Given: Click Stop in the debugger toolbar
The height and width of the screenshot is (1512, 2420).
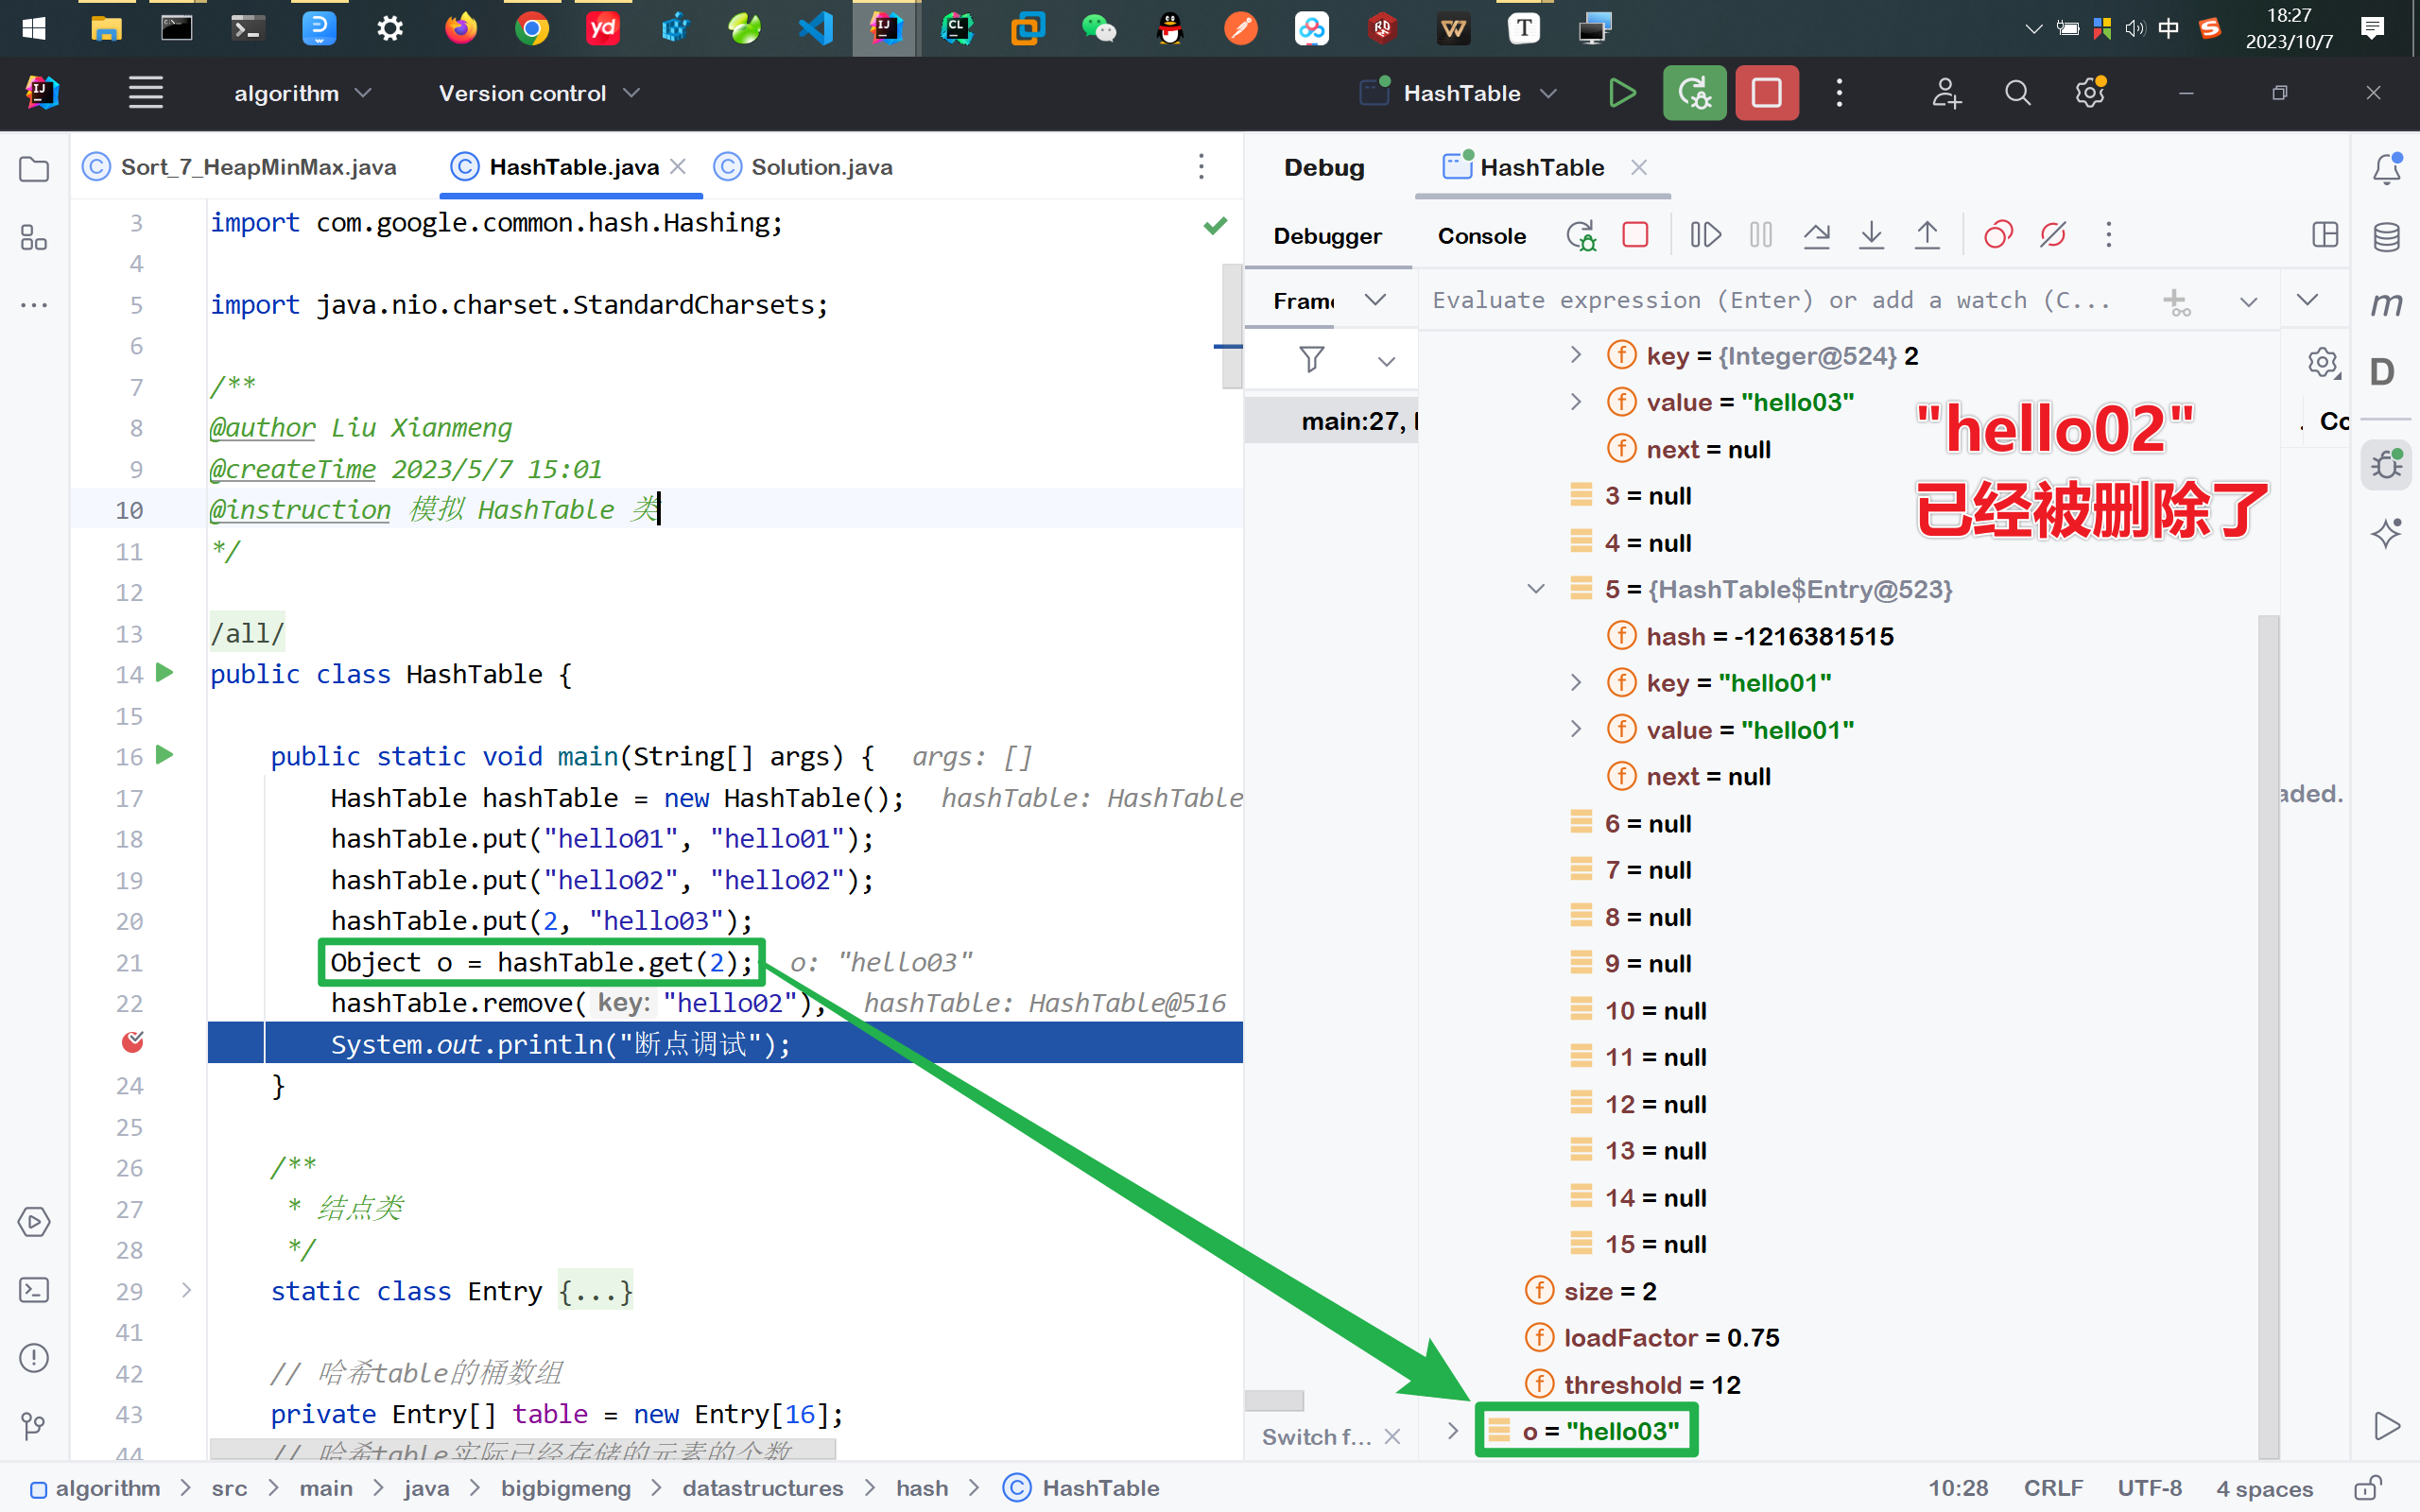Looking at the screenshot, I should point(1636,235).
